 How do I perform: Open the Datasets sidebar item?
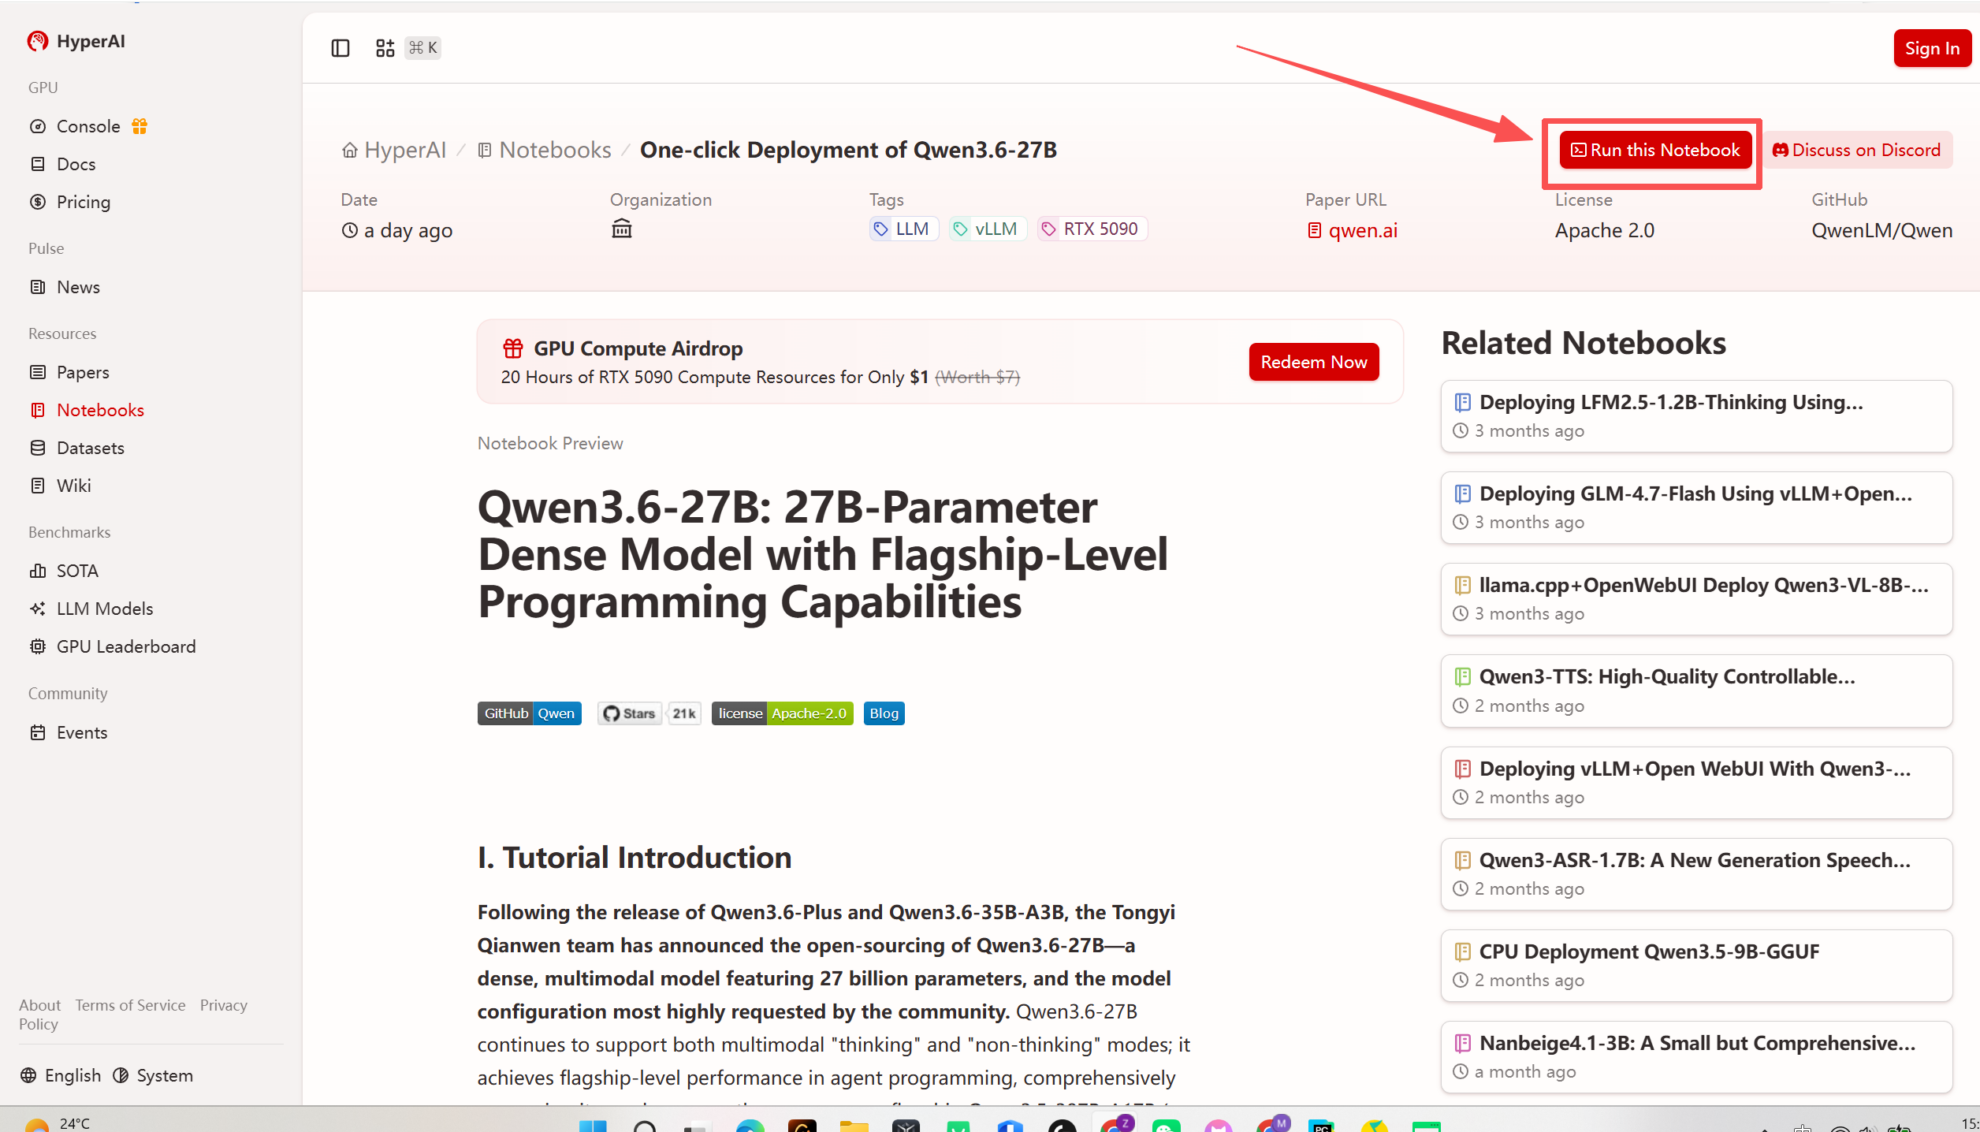[x=90, y=448]
